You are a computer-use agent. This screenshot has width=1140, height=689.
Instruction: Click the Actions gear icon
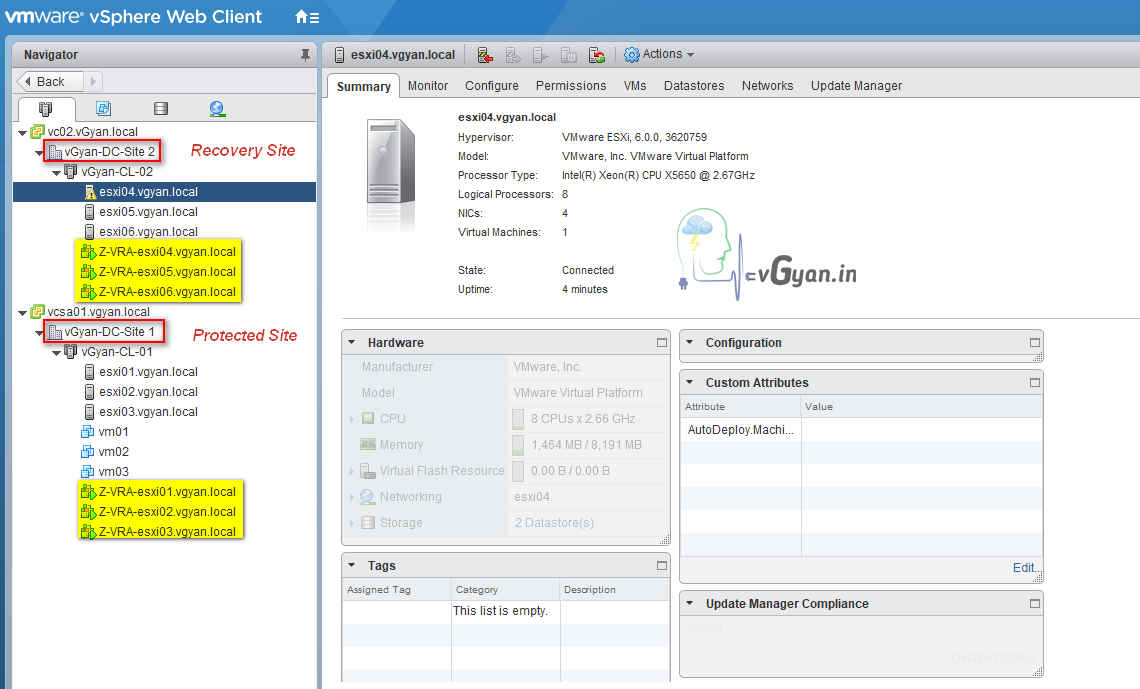[x=632, y=55]
